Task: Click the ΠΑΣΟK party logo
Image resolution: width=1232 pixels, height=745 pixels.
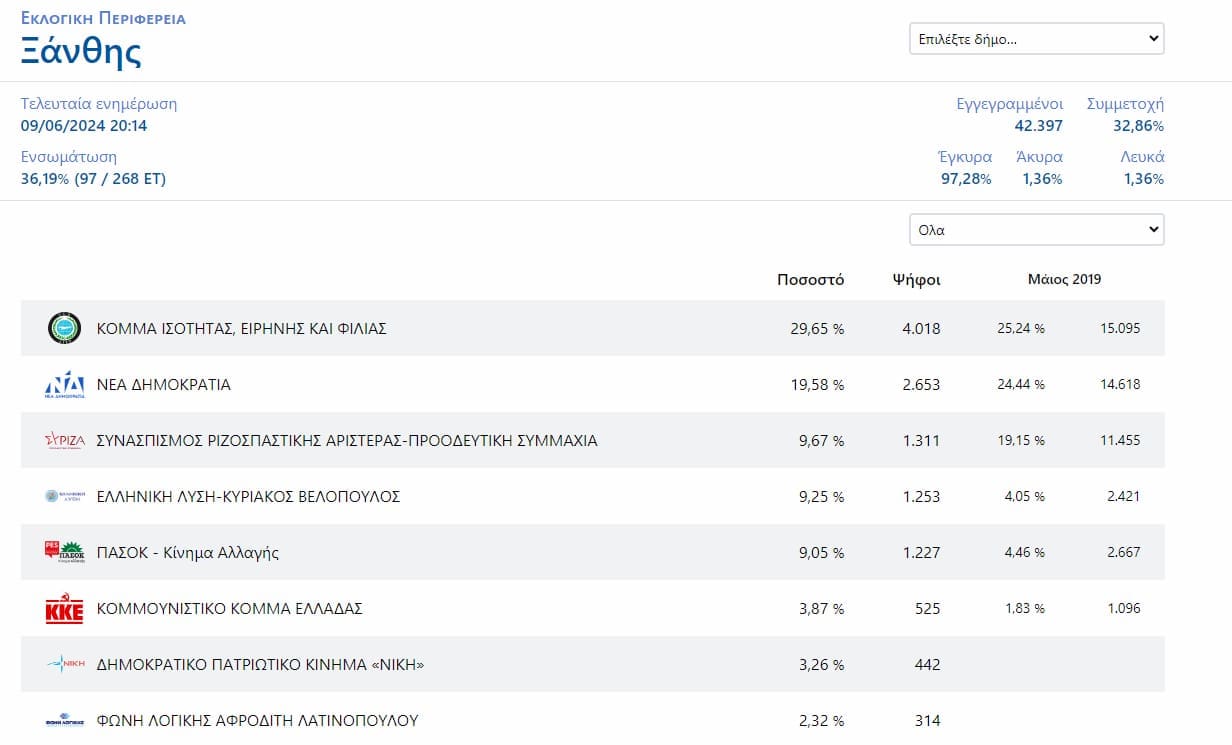Action: (65, 552)
